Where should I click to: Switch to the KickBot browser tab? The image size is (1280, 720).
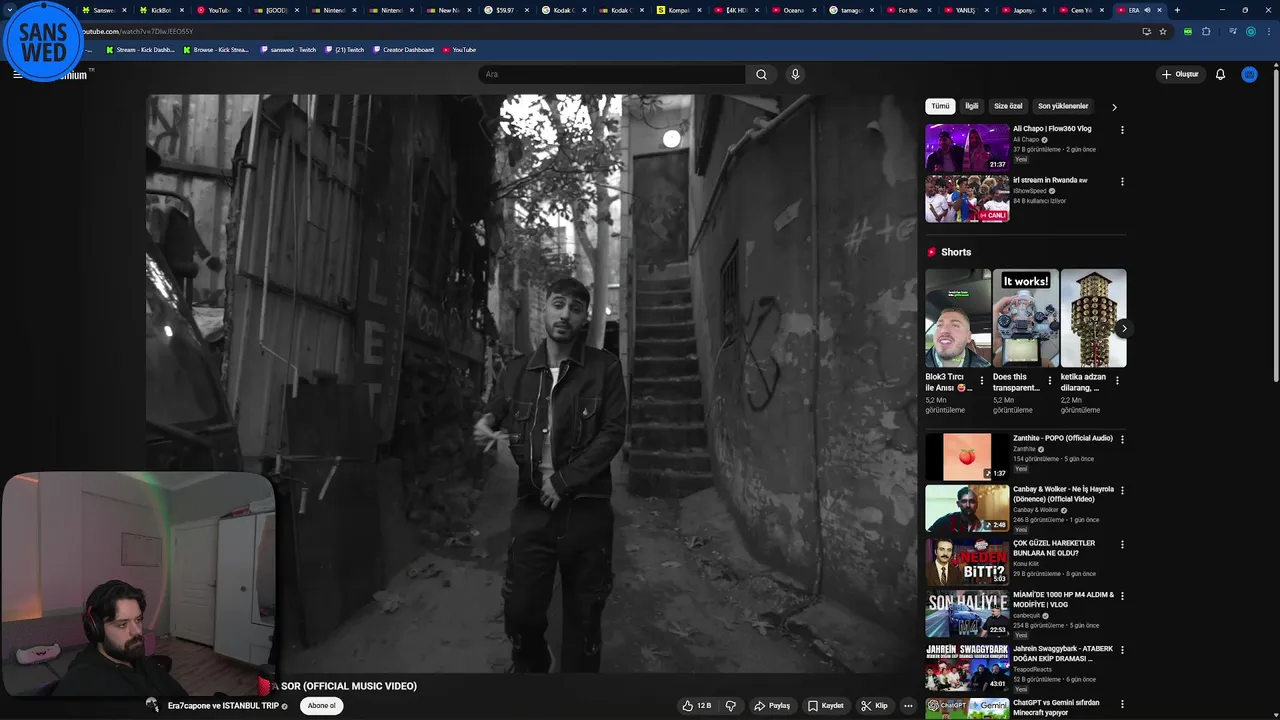click(162, 10)
